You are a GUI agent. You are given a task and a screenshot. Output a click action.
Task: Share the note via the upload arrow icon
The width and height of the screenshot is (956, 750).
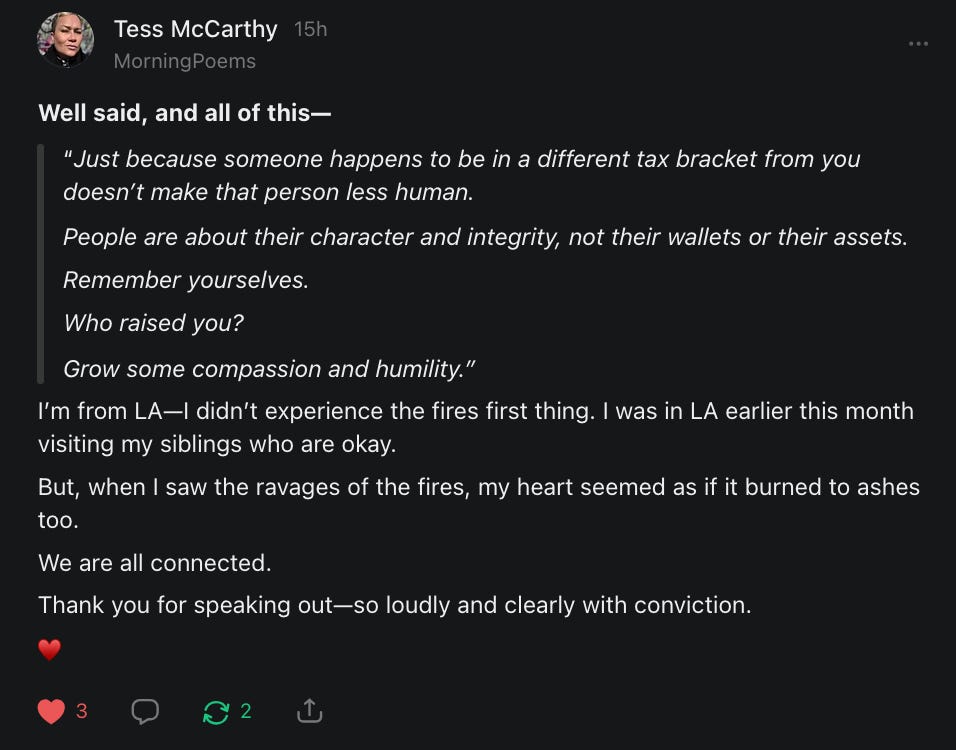pos(310,711)
